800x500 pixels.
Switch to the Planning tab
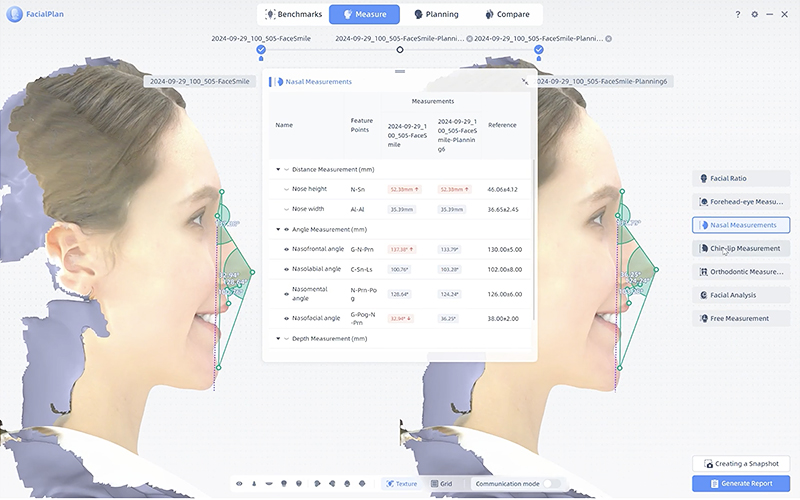[x=434, y=15]
